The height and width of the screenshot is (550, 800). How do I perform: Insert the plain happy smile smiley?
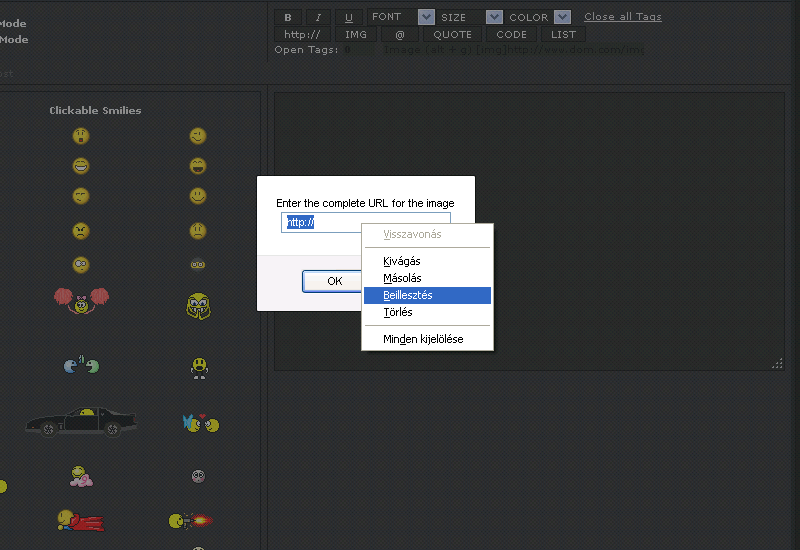(198, 196)
